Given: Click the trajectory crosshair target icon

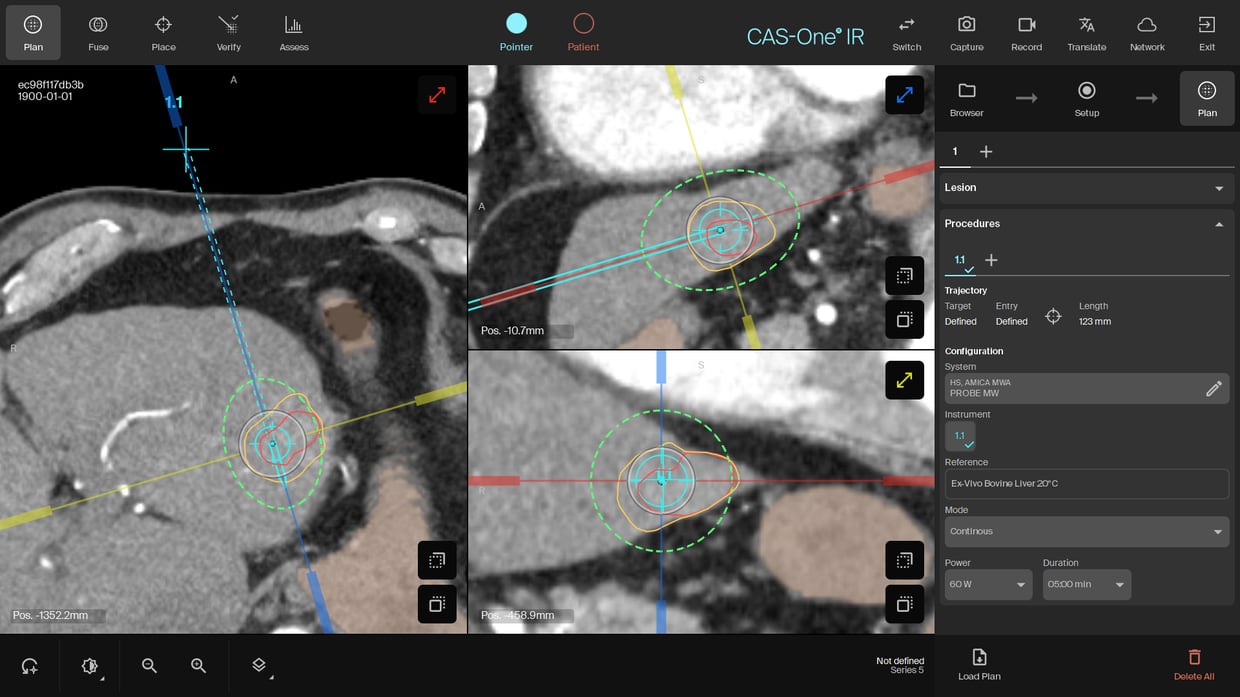Looking at the screenshot, I should click(1053, 316).
